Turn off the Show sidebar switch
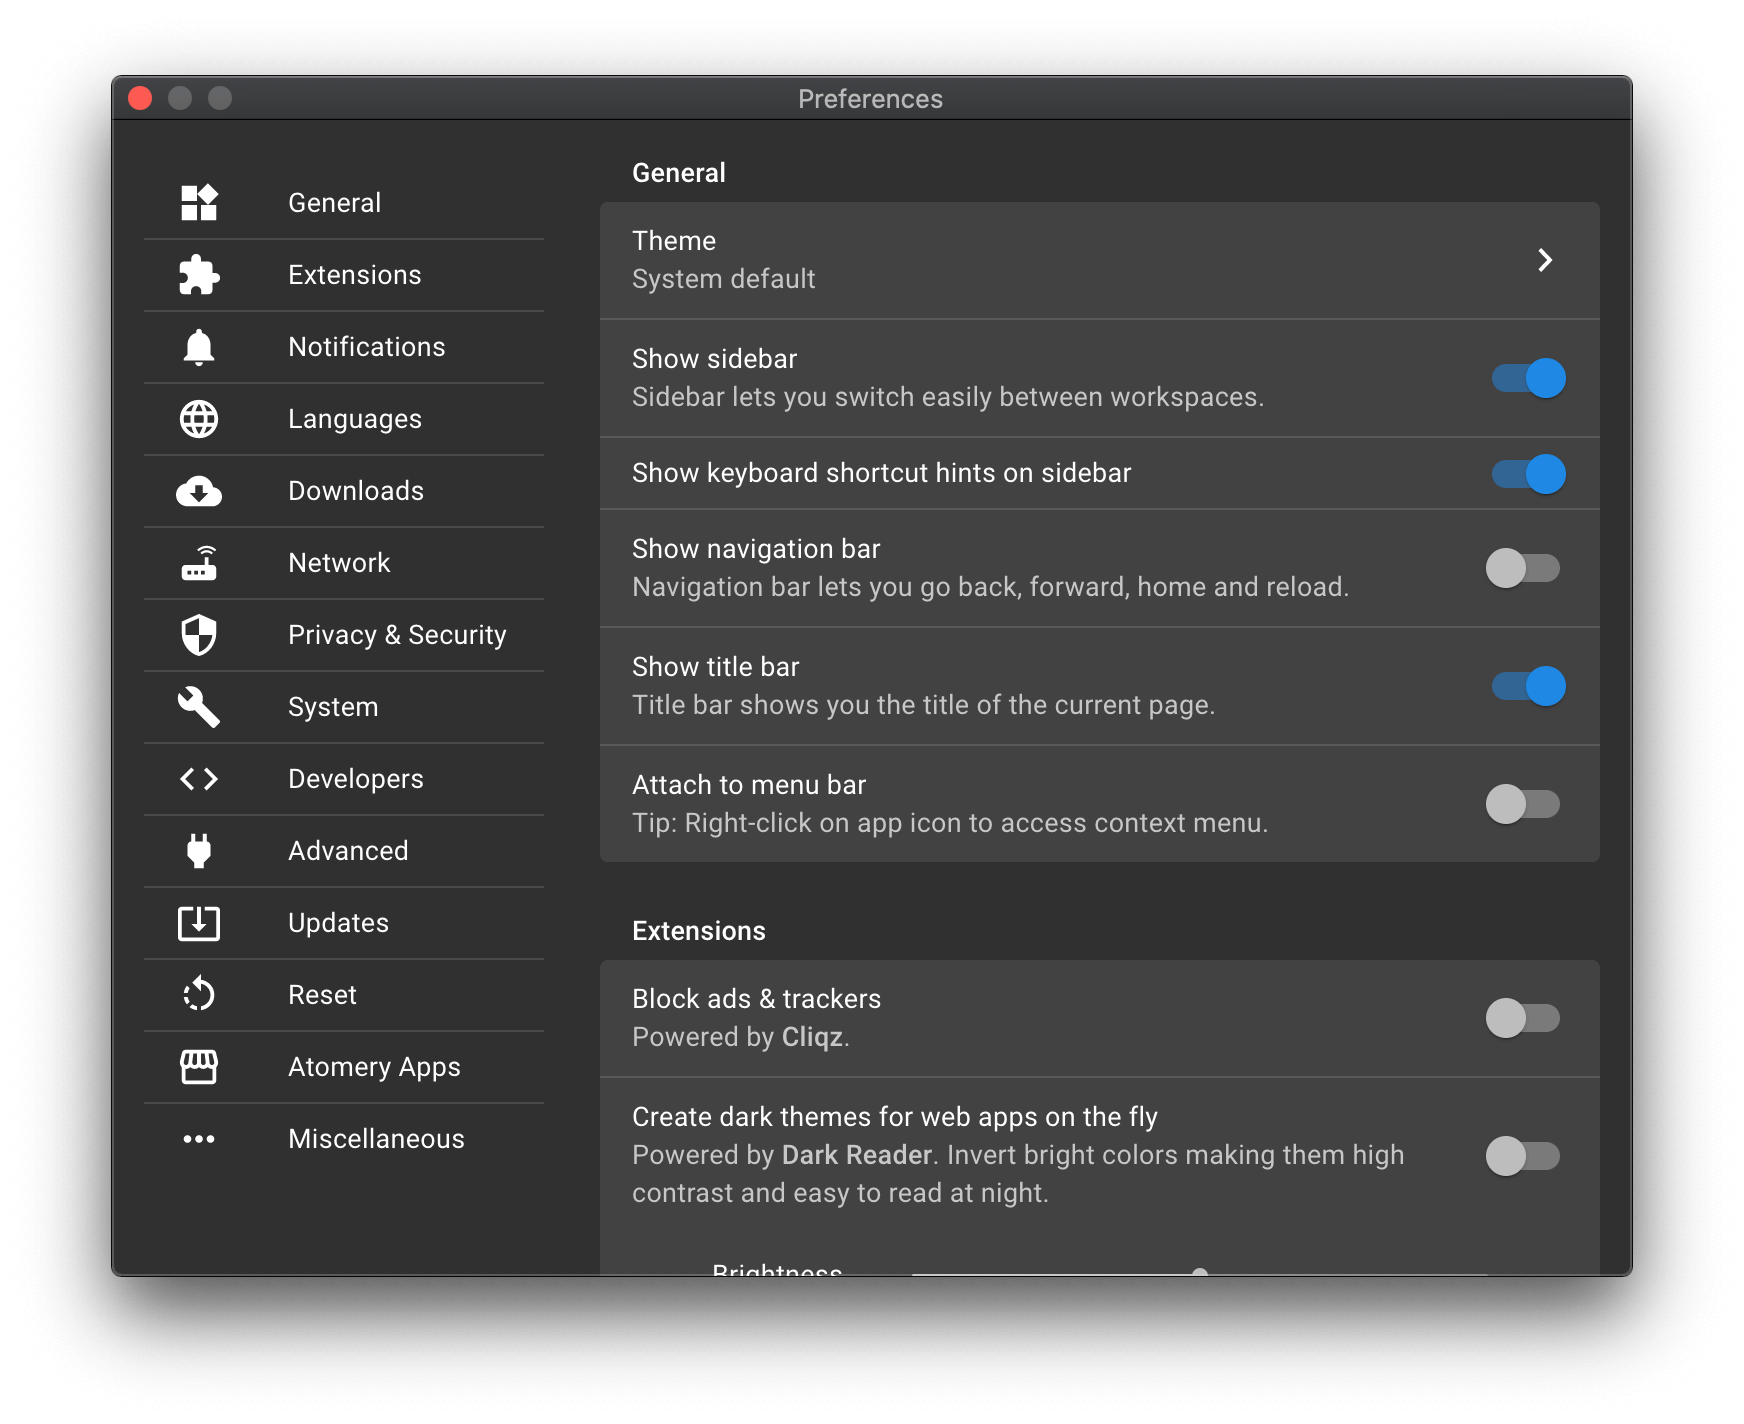 (1528, 378)
